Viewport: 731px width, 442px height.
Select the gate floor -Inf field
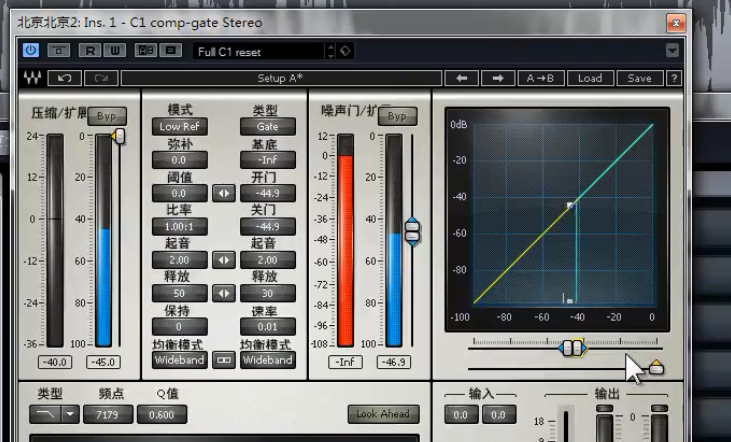[268, 160]
